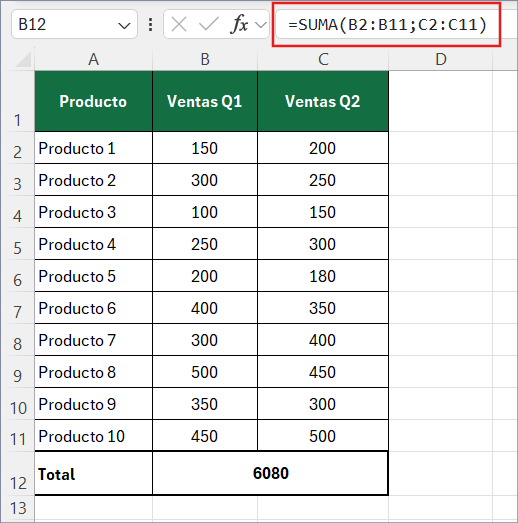The image size is (518, 523).
Task: Click the cell labeled Producto 3
Action: pyautogui.click(x=93, y=212)
